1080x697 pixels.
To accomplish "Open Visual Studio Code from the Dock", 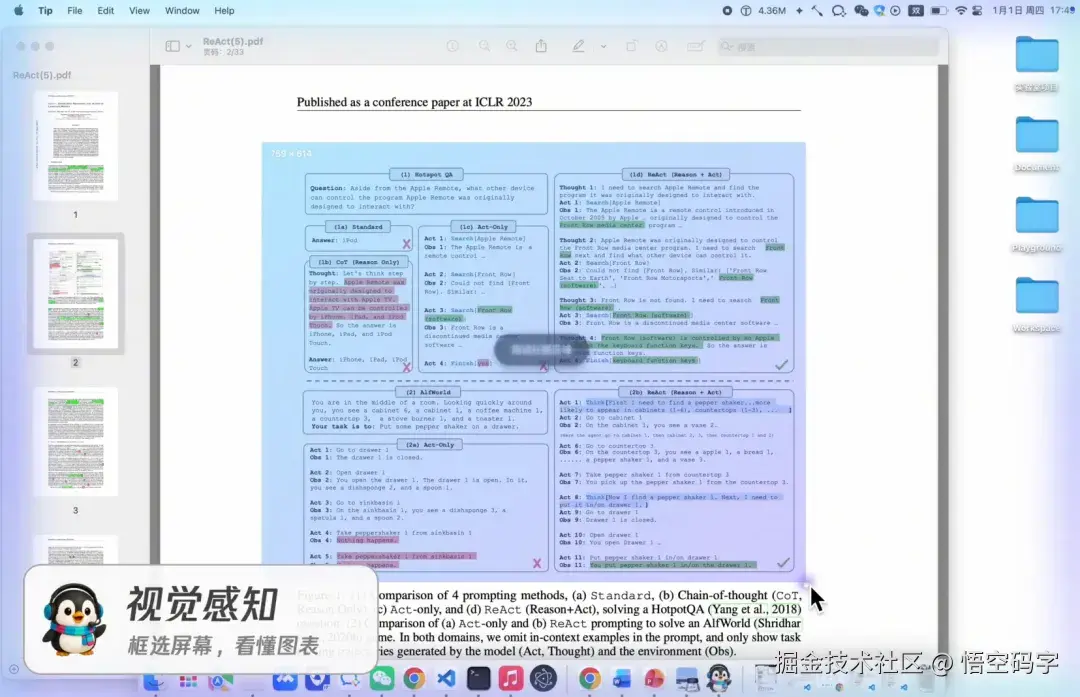I will pyautogui.click(x=446, y=679).
